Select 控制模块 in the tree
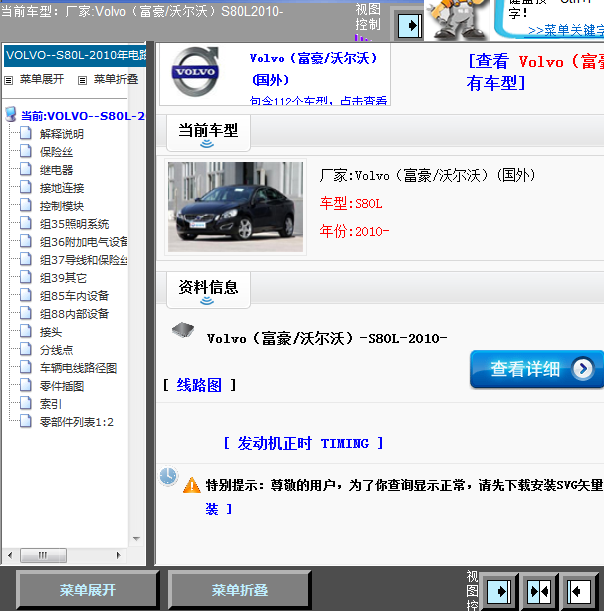This screenshot has height=611, width=604. (62, 206)
